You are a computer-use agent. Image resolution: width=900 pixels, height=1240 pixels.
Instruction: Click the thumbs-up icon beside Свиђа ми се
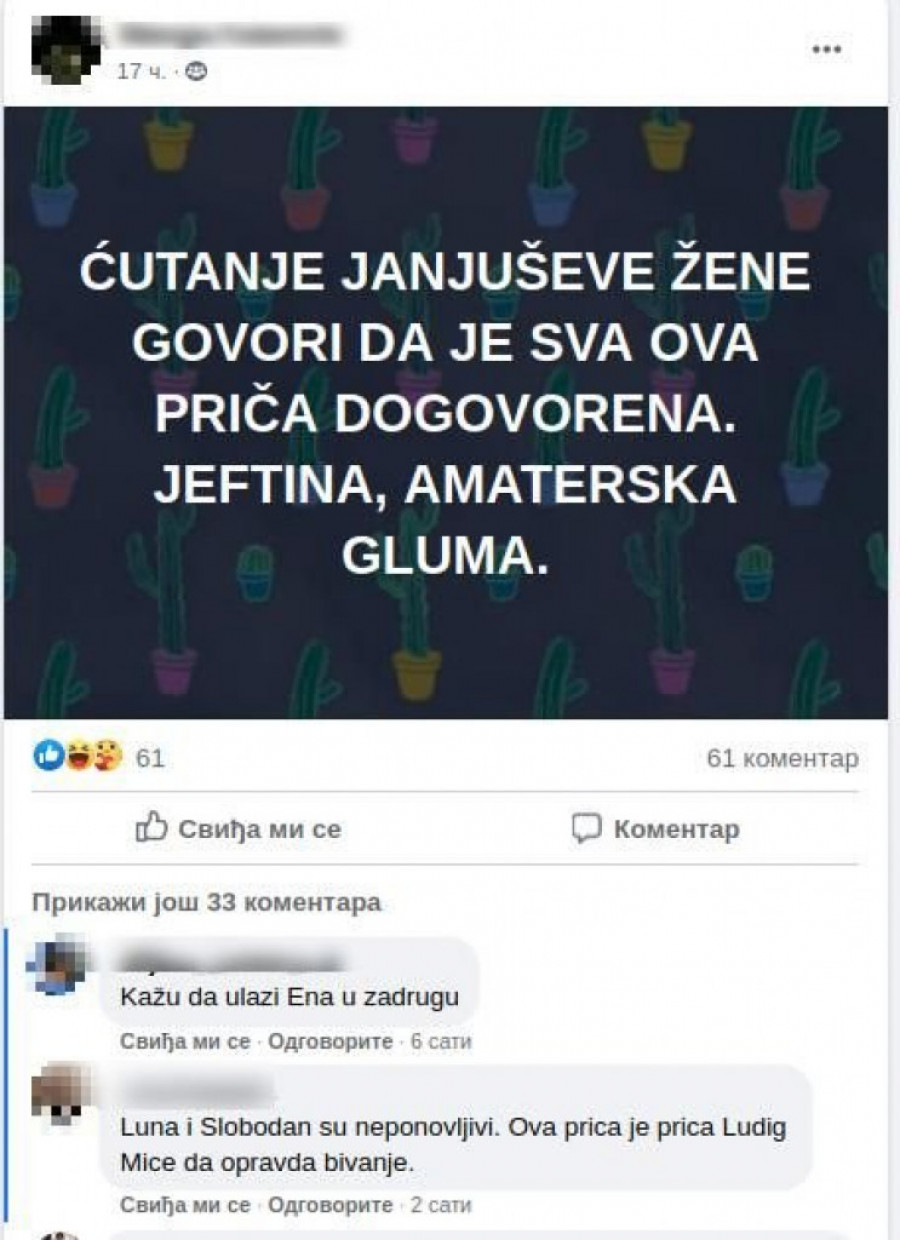(x=150, y=827)
